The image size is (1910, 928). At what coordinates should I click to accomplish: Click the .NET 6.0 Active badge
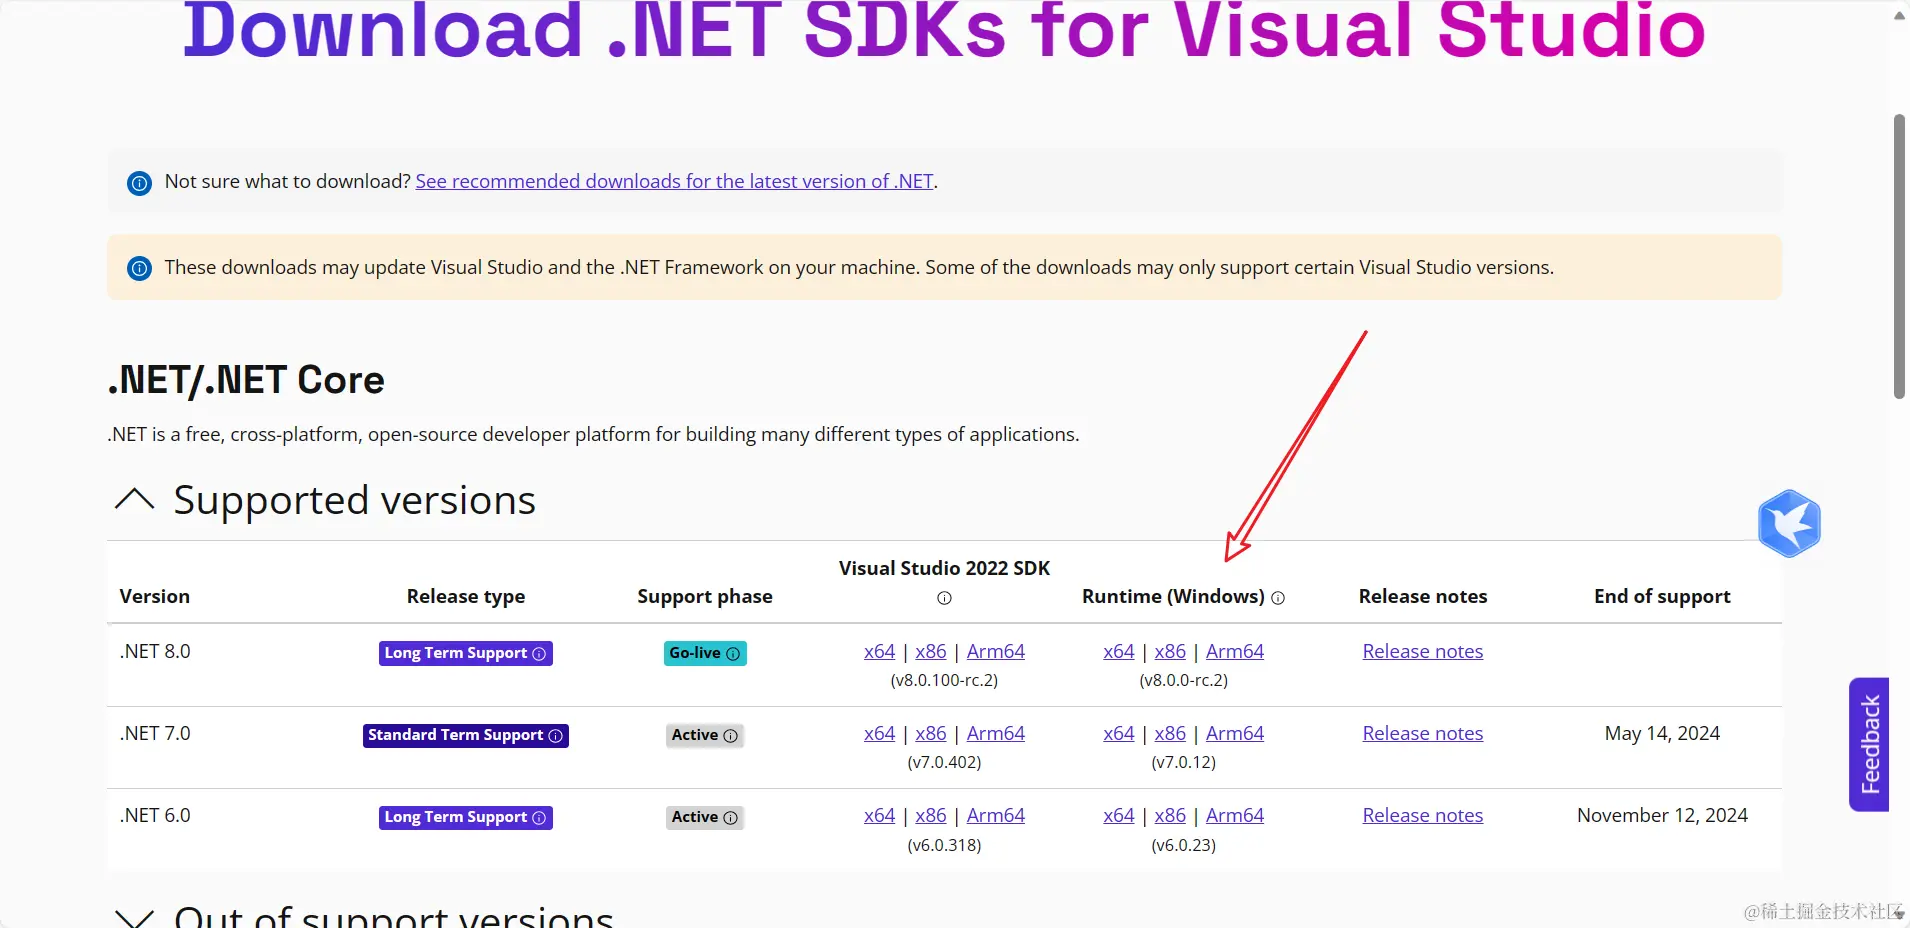[x=705, y=817]
